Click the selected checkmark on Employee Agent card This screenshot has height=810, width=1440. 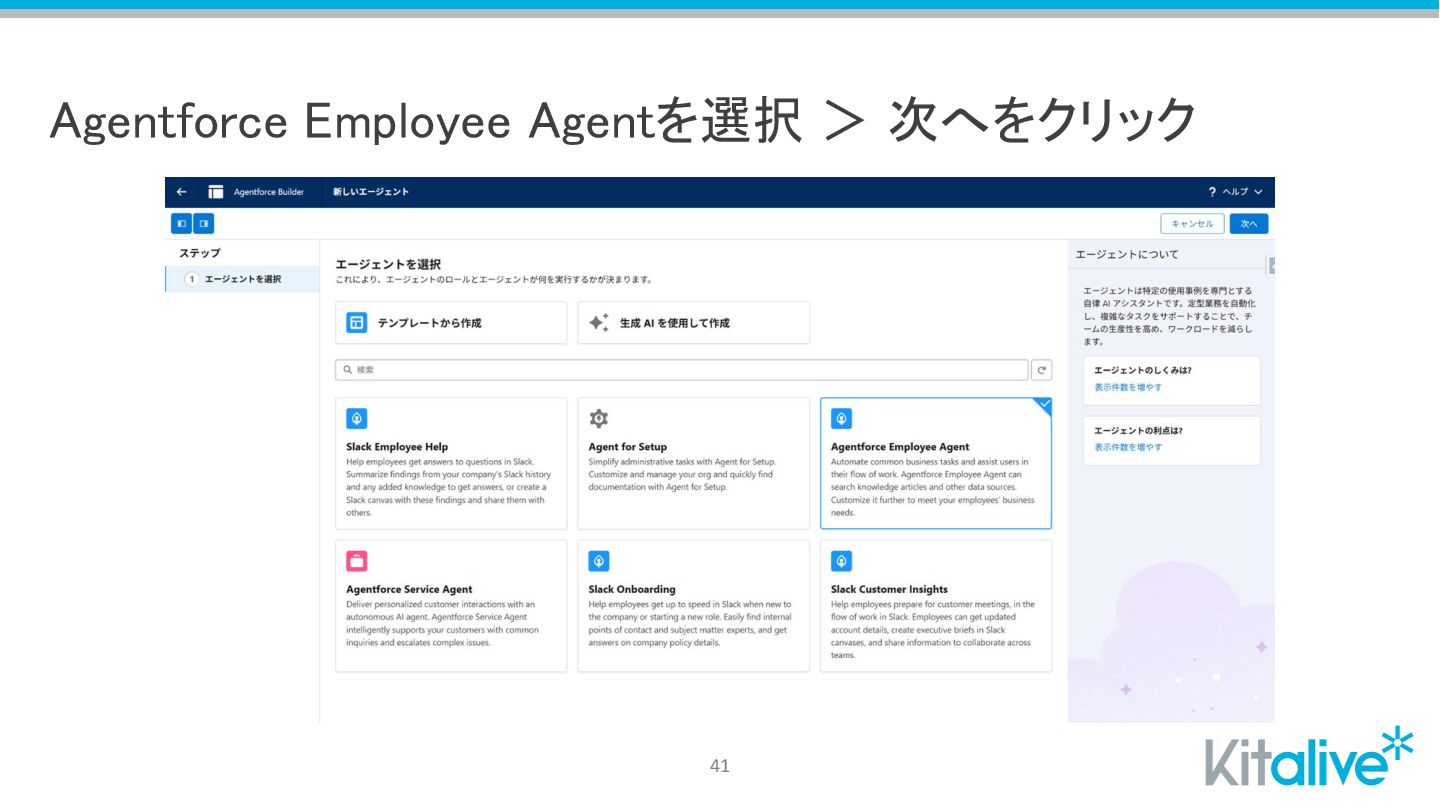1044,404
